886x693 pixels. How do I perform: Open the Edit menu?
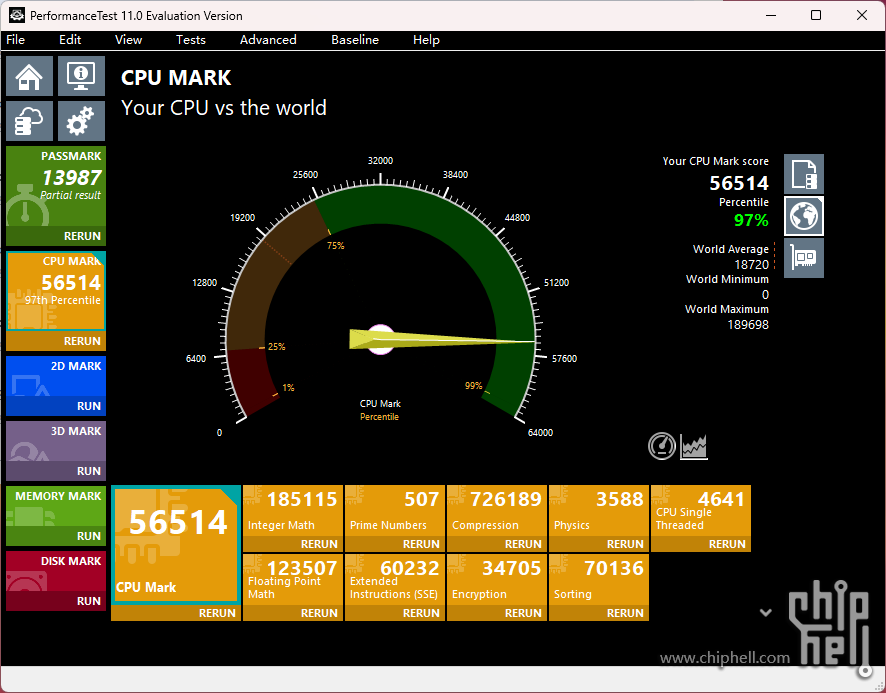[x=70, y=40]
